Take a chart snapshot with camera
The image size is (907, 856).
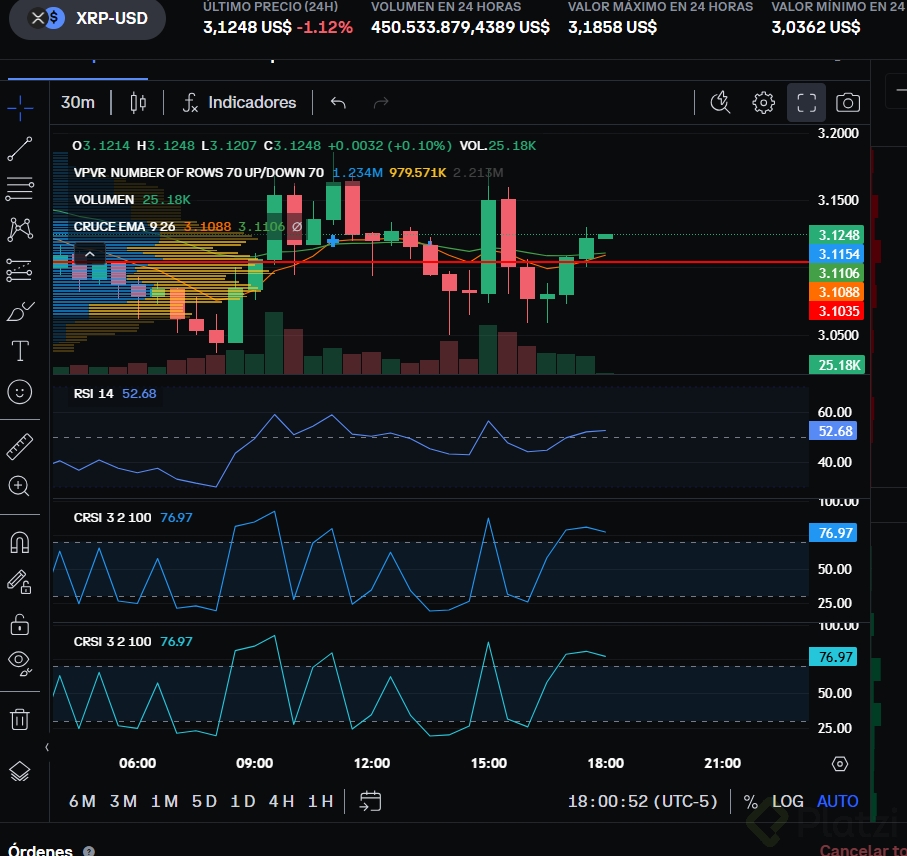(x=848, y=103)
